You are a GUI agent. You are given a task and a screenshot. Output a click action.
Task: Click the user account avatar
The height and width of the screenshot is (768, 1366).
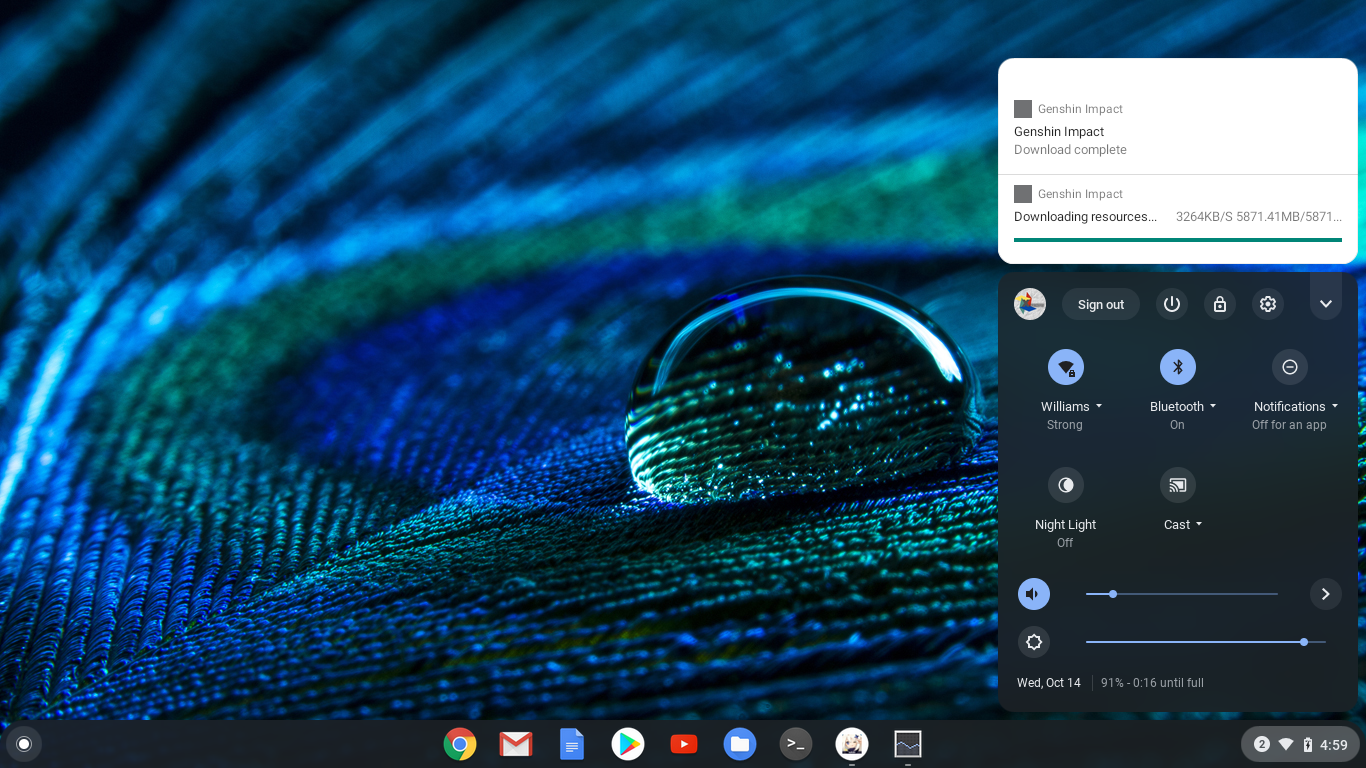point(1030,304)
